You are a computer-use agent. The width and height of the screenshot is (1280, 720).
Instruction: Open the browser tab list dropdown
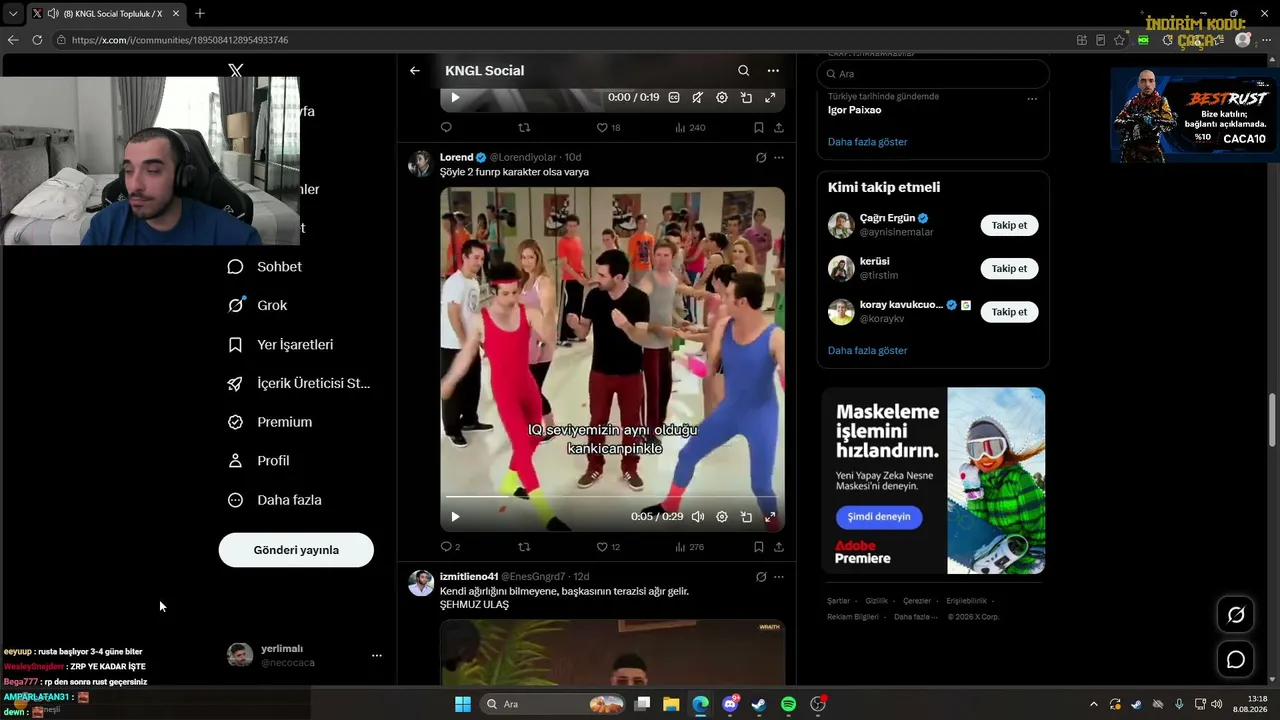coord(13,14)
